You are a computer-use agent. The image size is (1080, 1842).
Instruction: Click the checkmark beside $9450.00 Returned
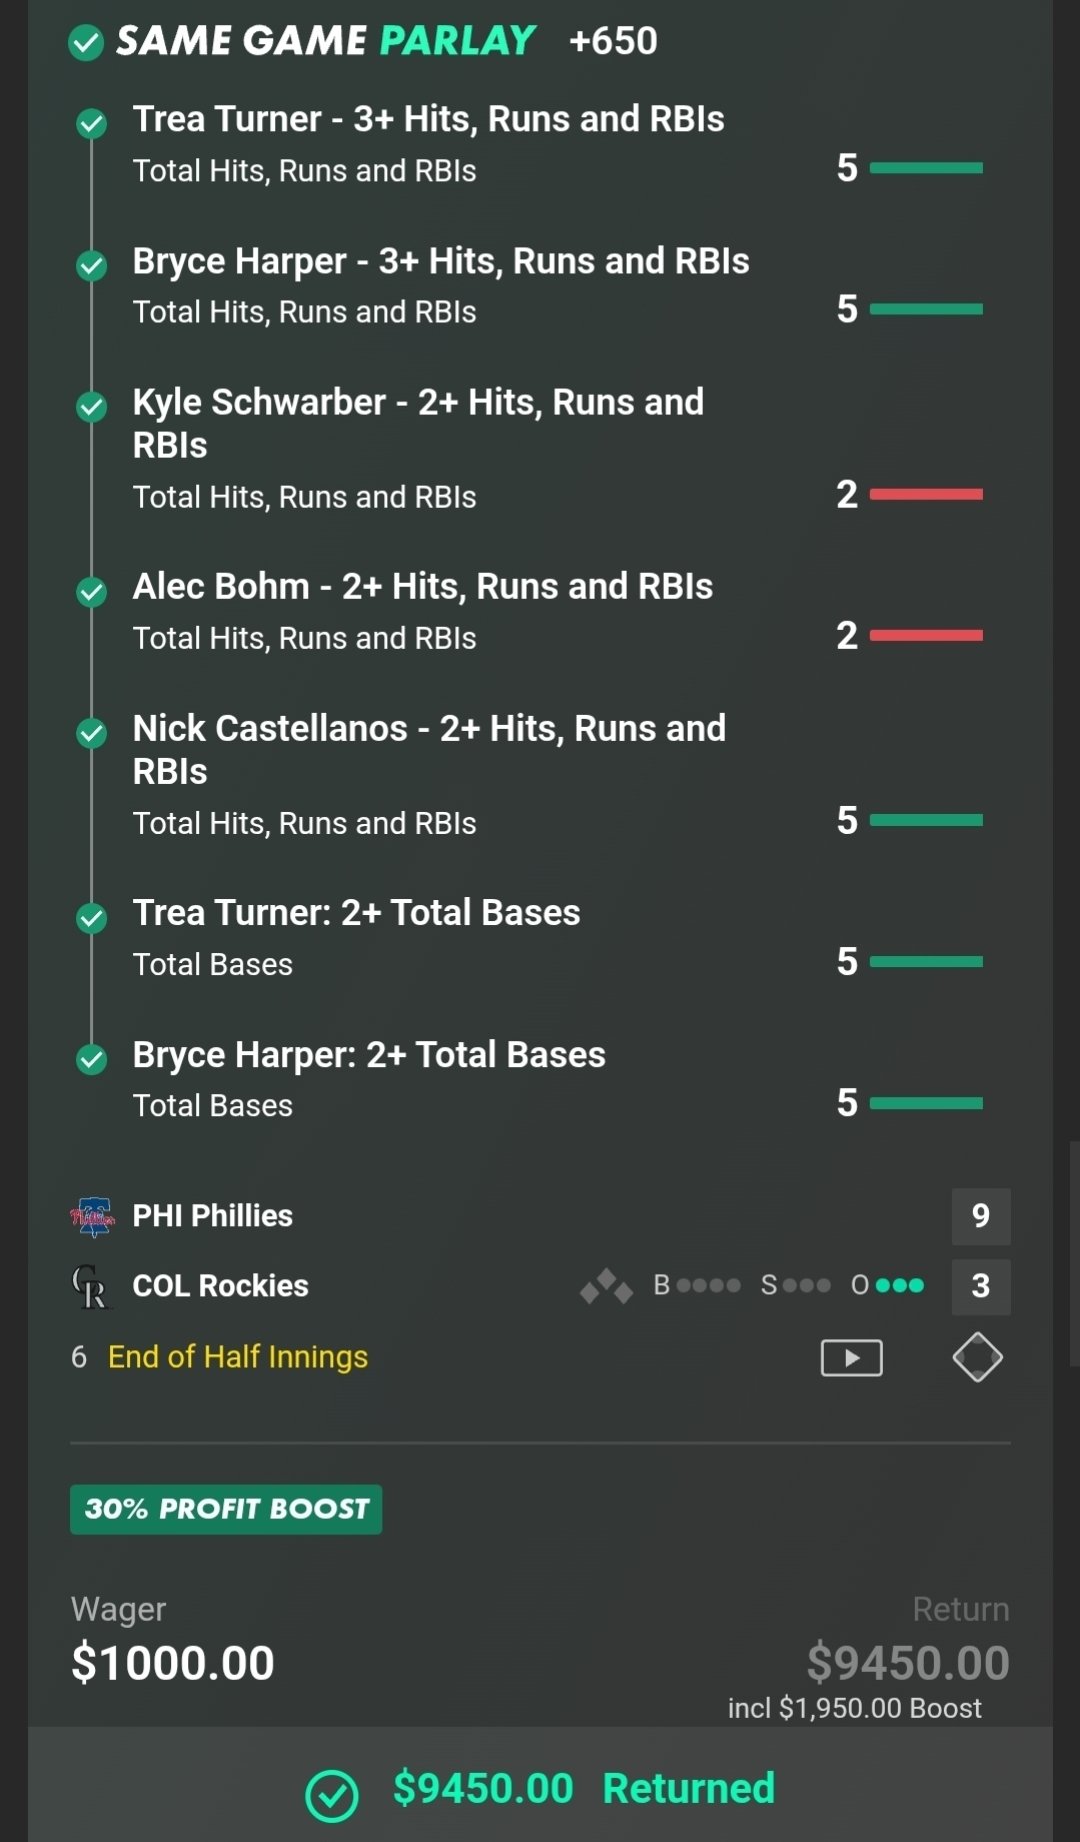(x=332, y=1795)
